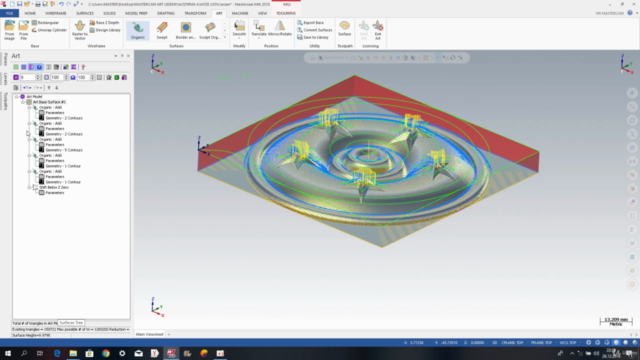
Task: Open the Surface toolpath tool
Action: (344, 29)
